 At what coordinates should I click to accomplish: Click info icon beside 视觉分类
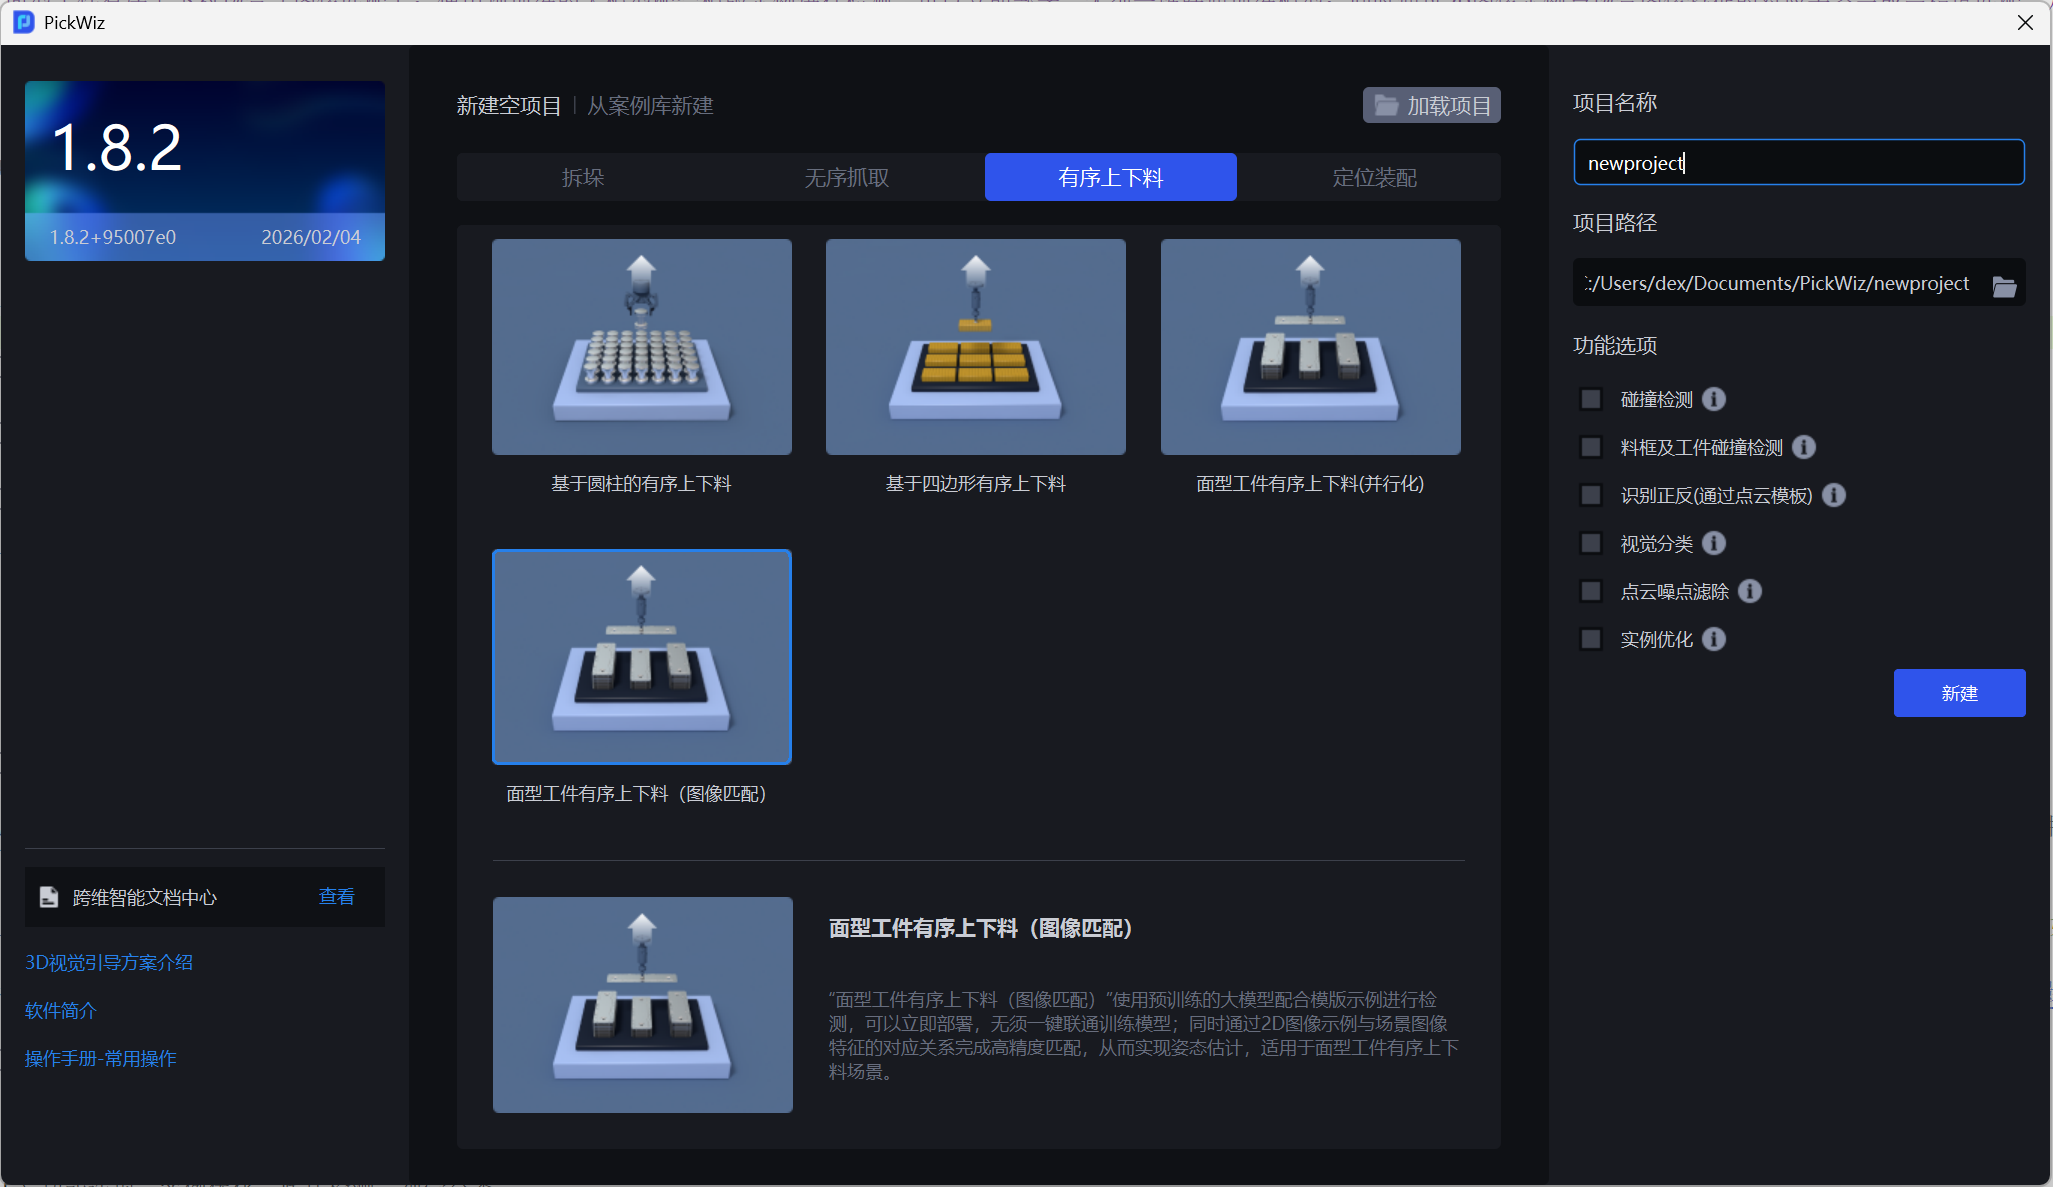pos(1714,543)
